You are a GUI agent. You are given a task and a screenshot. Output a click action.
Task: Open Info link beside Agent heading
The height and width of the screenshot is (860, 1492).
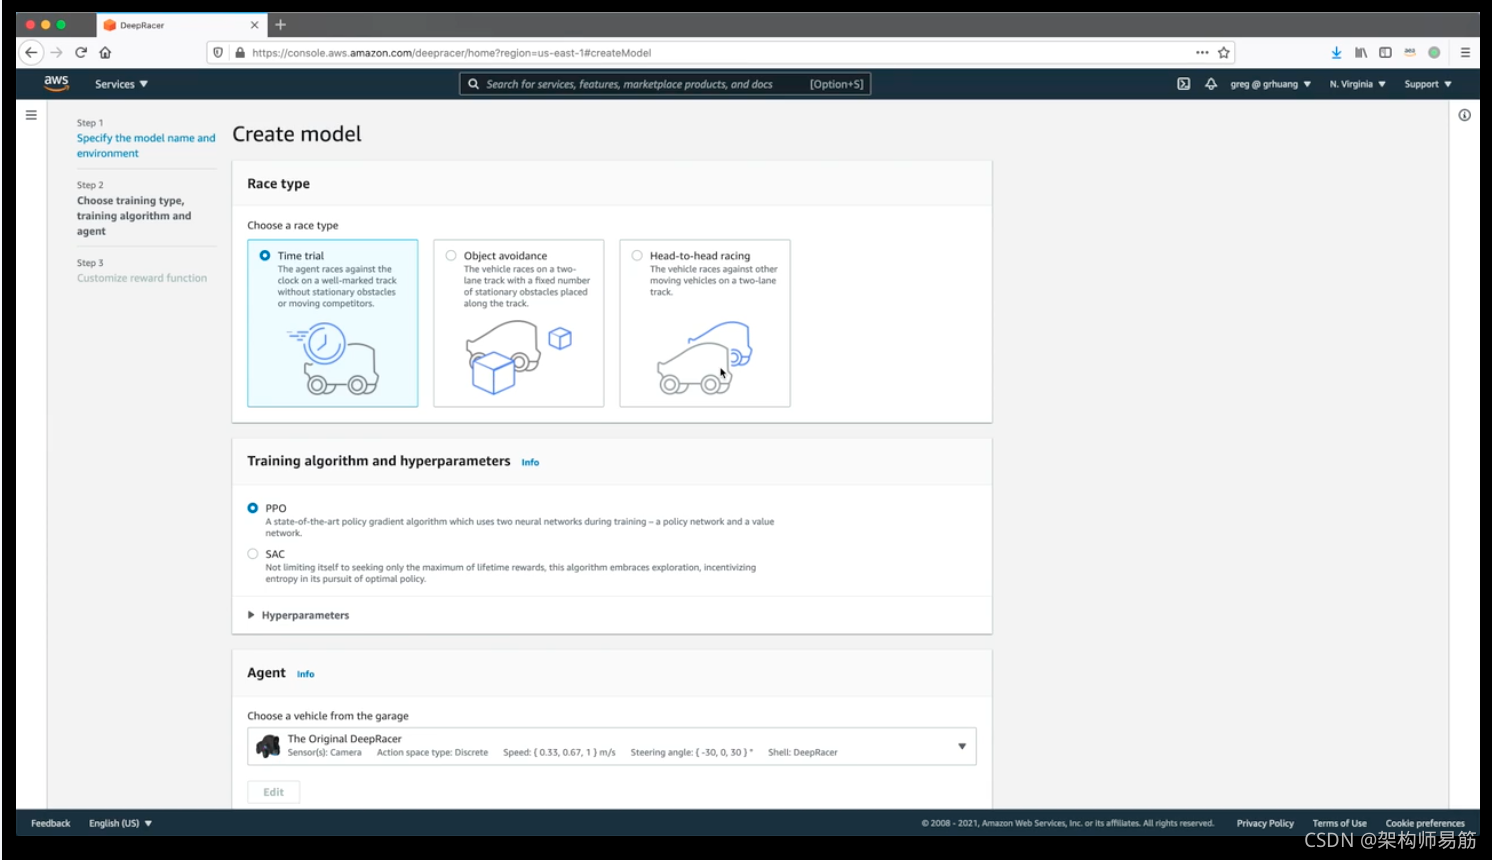(305, 674)
